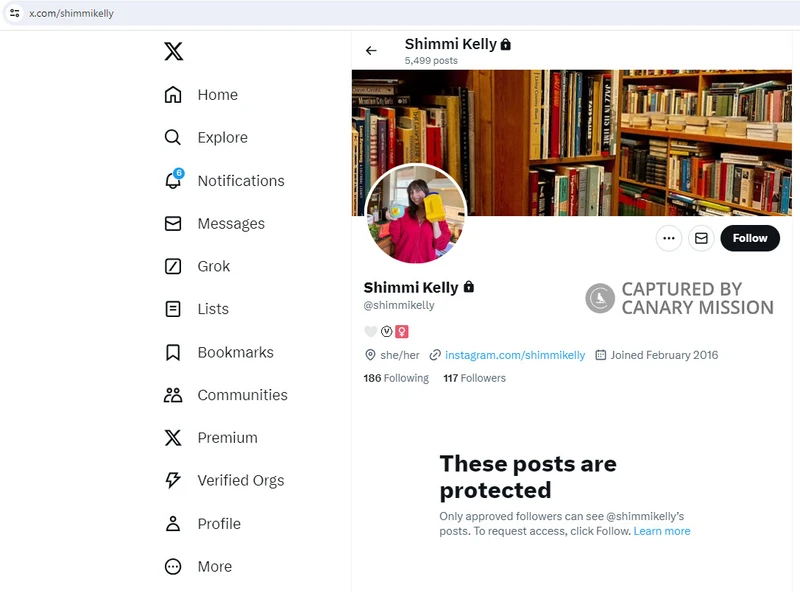Select the Lists menu label

(x=213, y=309)
